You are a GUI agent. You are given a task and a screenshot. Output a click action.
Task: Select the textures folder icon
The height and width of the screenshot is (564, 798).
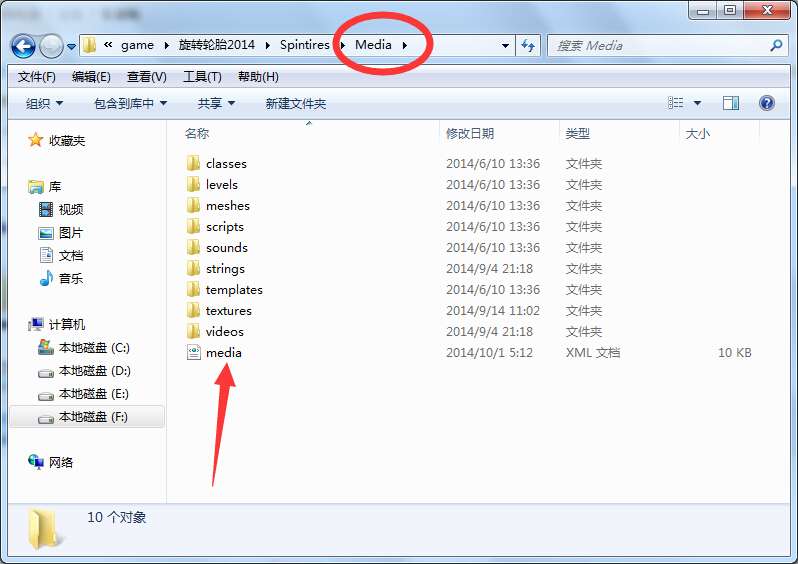tap(193, 311)
